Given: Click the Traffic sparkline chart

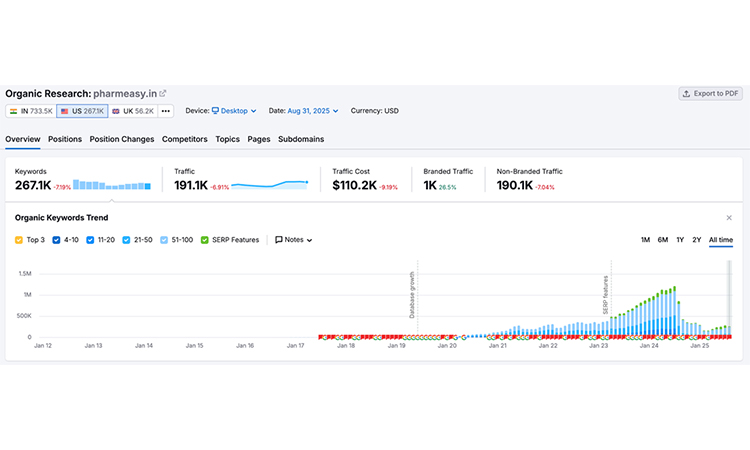Looking at the screenshot, I should point(270,185).
